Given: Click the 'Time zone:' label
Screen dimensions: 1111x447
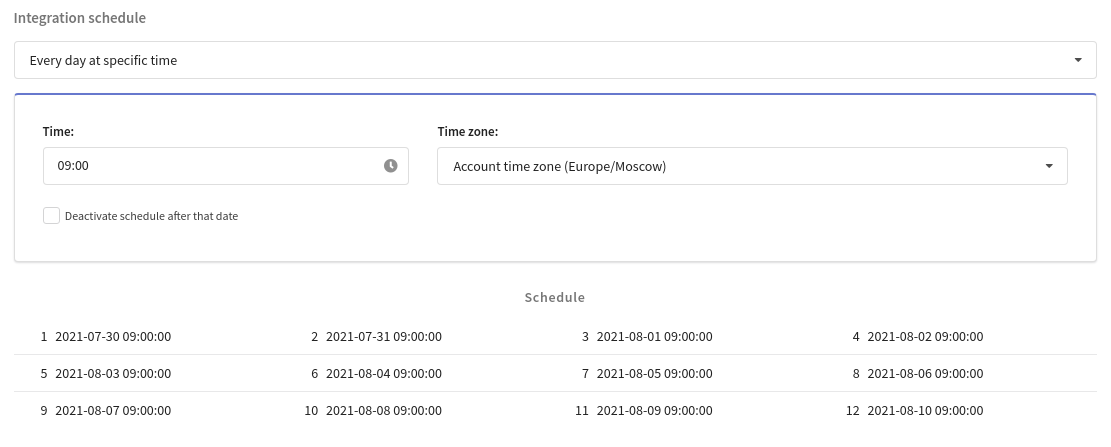Looking at the screenshot, I should (468, 131).
